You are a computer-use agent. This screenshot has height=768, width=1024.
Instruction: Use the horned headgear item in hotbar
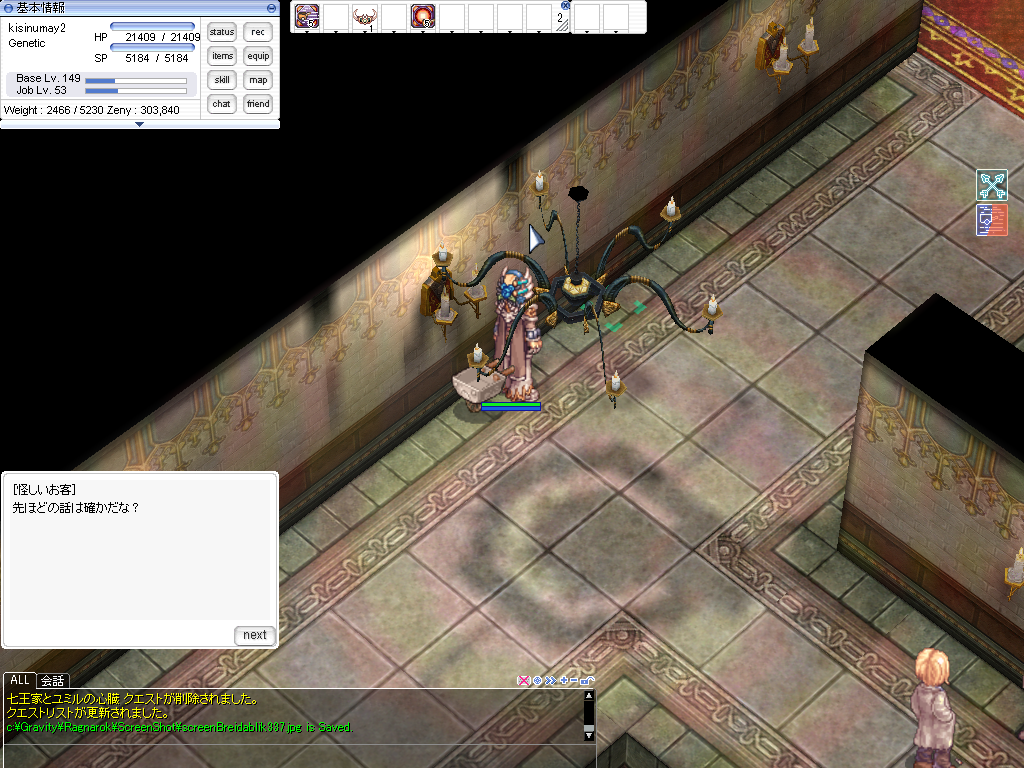click(x=364, y=16)
